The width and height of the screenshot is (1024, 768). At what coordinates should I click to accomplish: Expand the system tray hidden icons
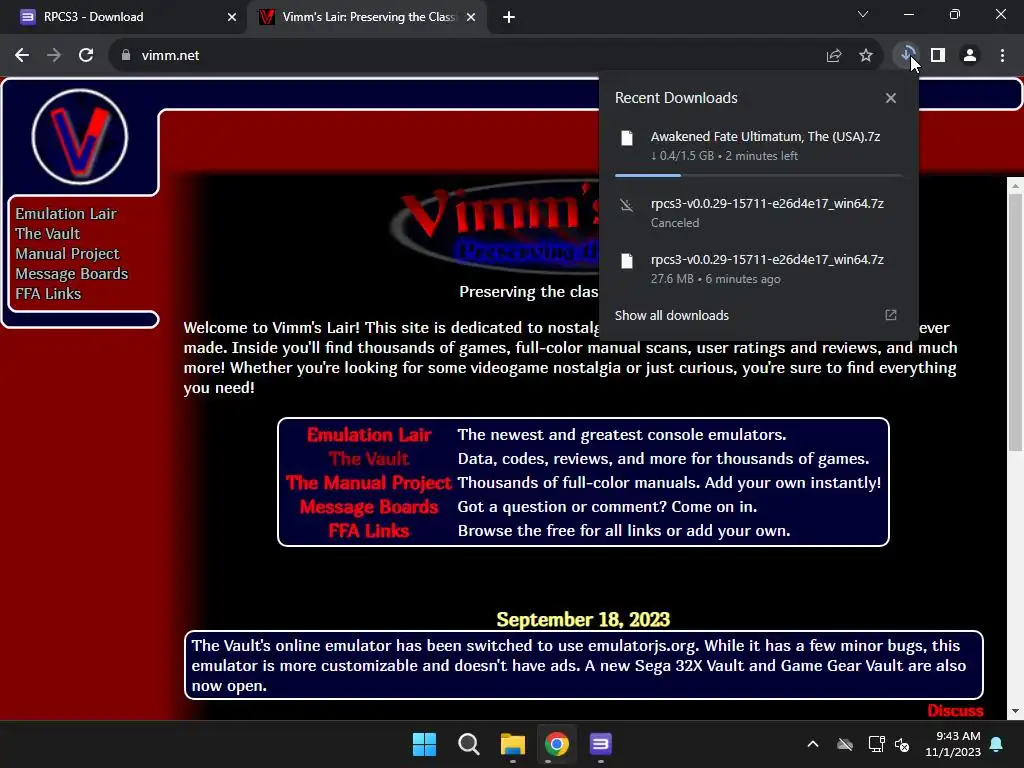click(x=813, y=744)
